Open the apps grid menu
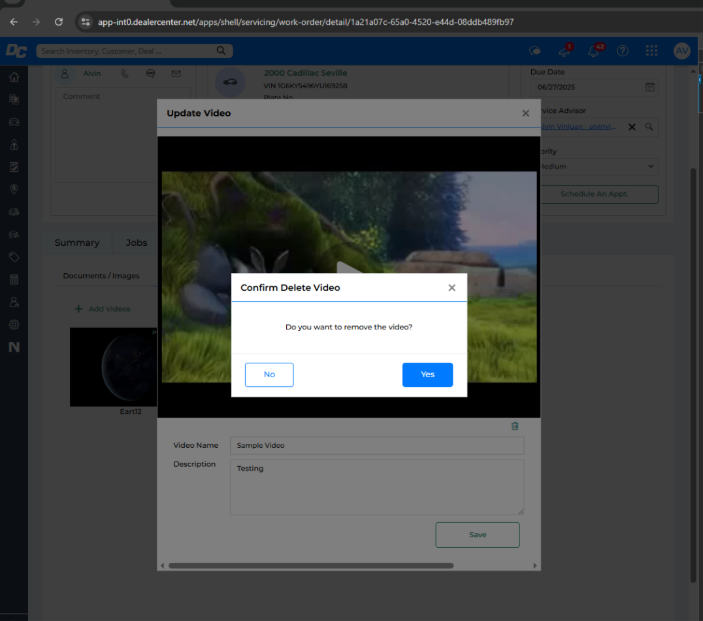 click(651, 51)
